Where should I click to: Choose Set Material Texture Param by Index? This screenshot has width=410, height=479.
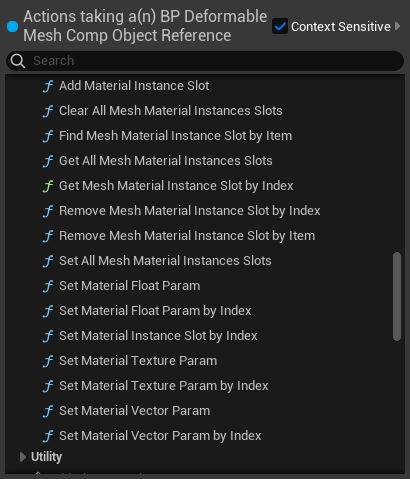coord(164,386)
